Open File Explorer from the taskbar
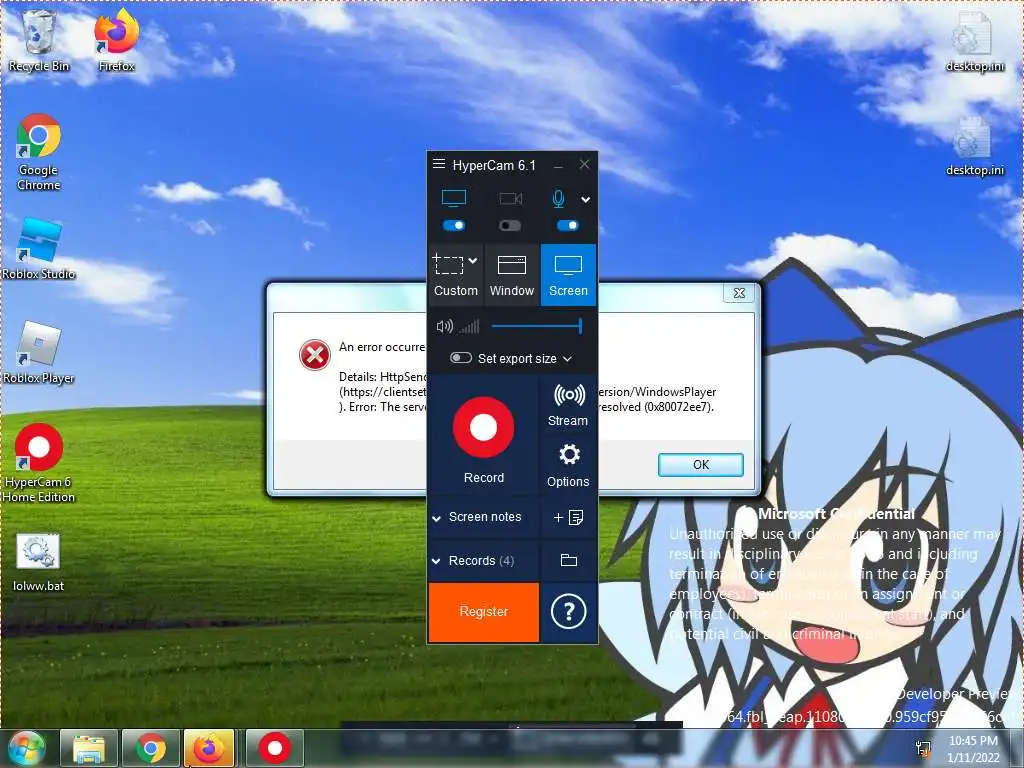The width and height of the screenshot is (1024, 768). 89,748
